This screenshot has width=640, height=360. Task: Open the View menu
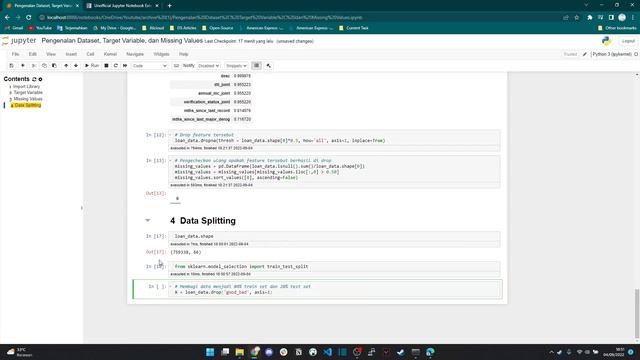coord(51,54)
